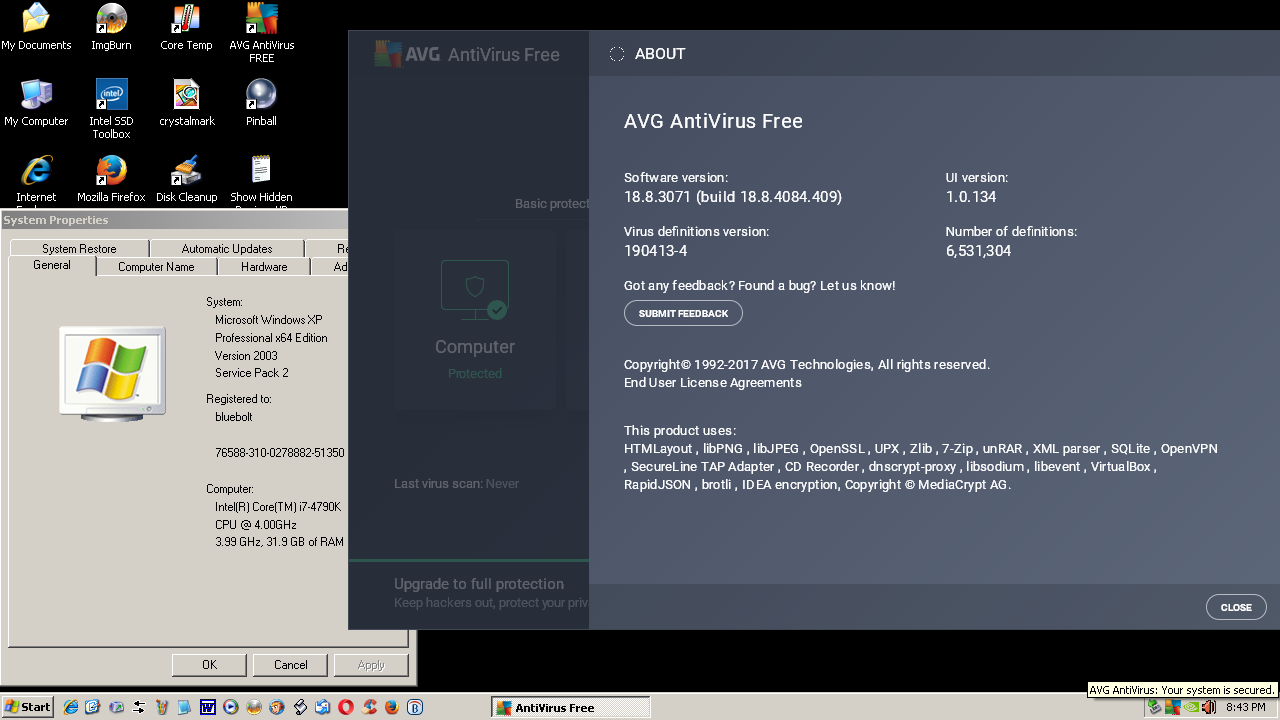Click the UI version value 1.0.134
The image size is (1280, 720).
tap(971, 197)
